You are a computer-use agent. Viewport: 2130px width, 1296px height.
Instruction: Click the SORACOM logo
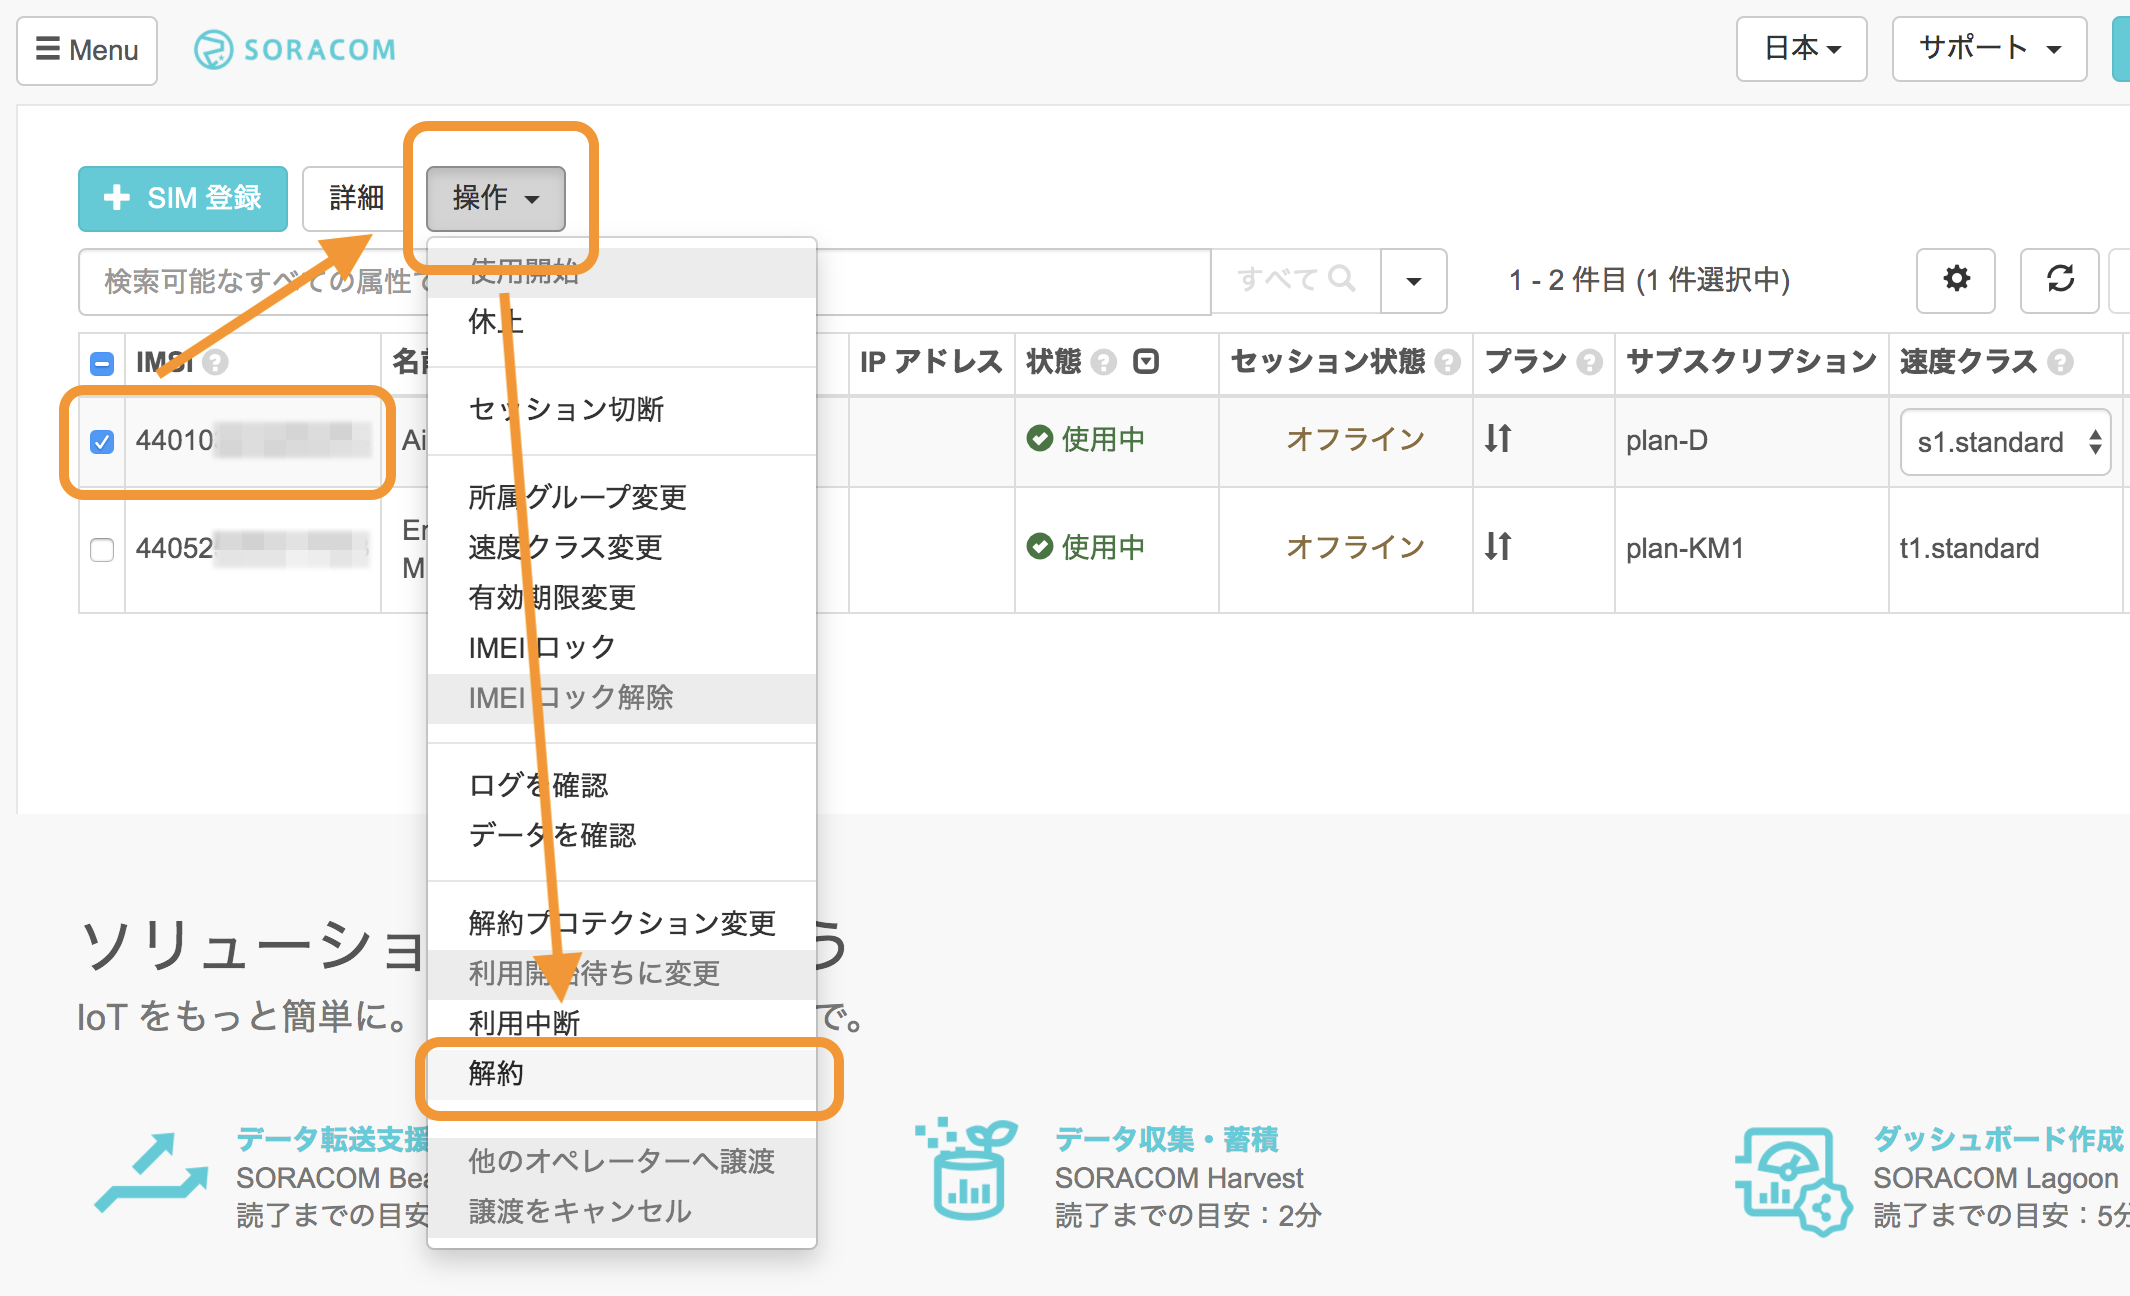(295, 49)
